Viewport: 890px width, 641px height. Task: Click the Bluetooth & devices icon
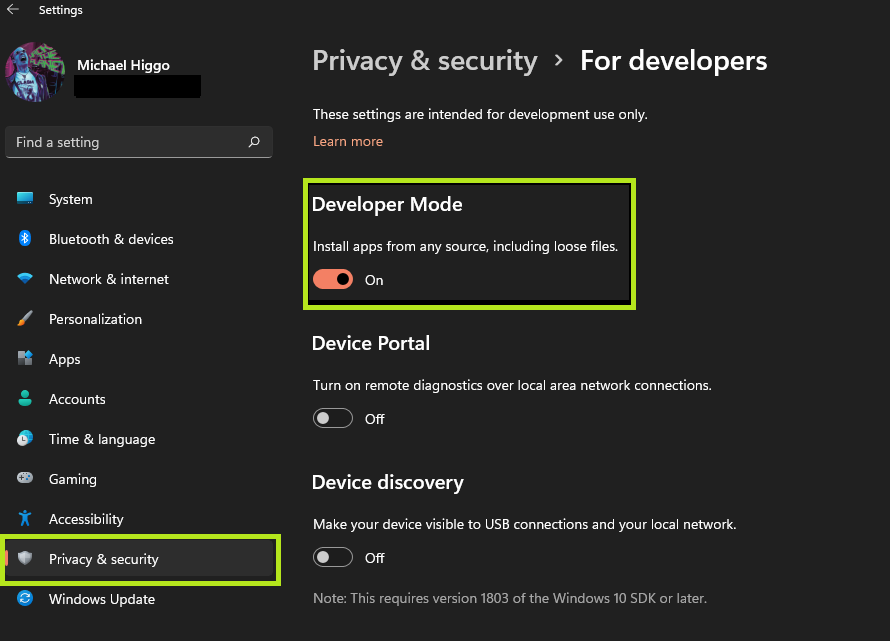26,239
